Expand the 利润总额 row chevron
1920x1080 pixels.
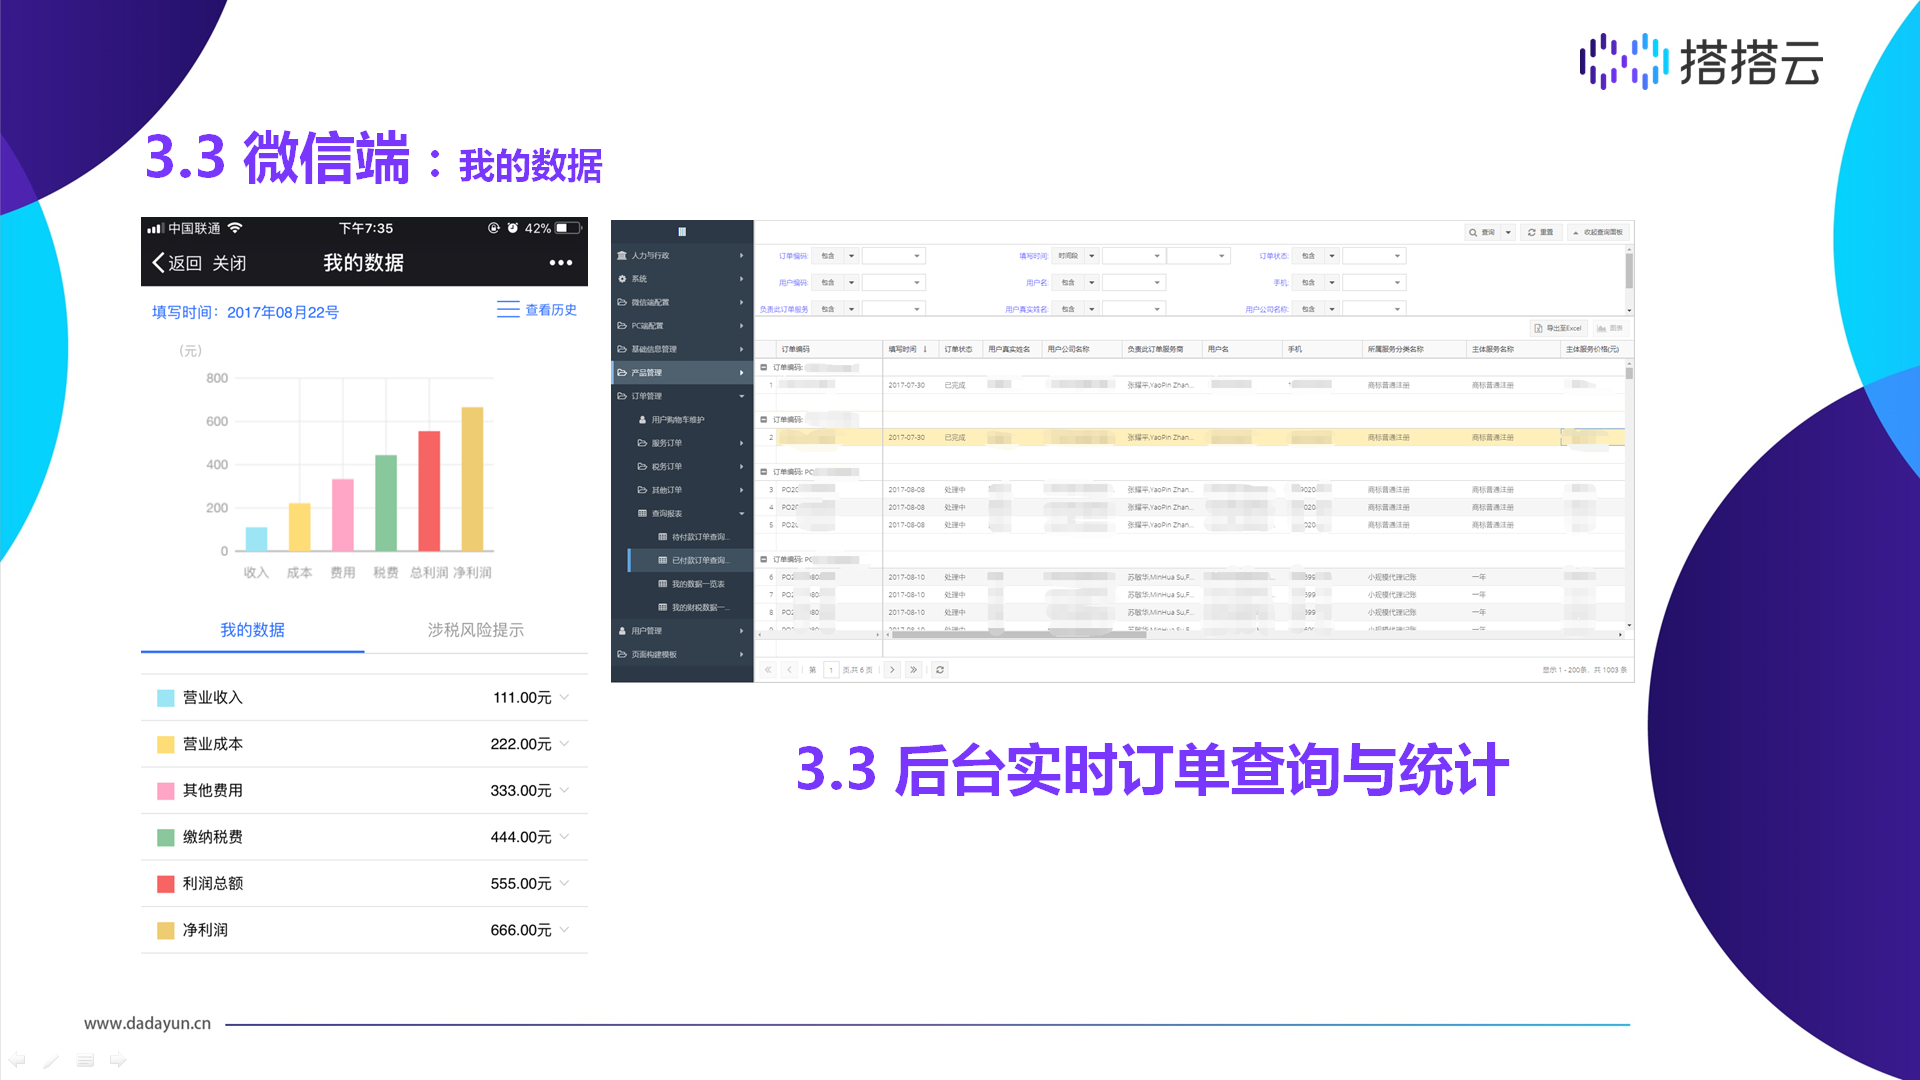click(x=565, y=883)
